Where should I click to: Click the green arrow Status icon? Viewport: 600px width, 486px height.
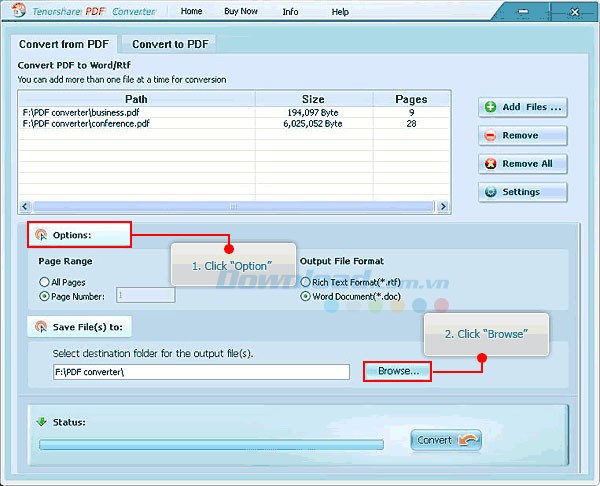(x=42, y=421)
